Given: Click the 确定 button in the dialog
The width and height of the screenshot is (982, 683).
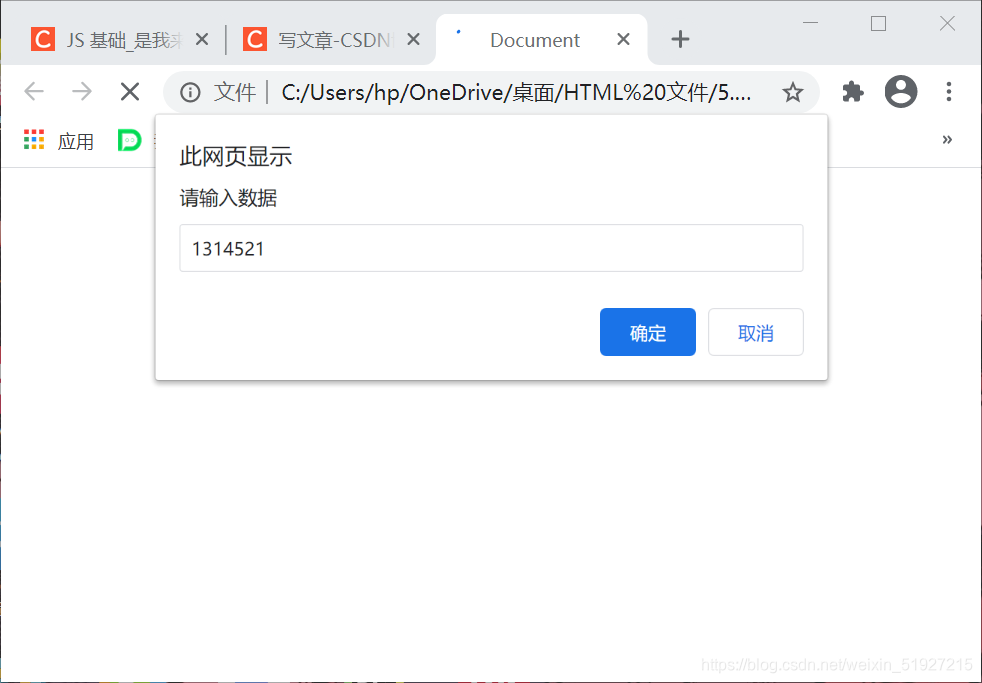Looking at the screenshot, I should [647, 332].
